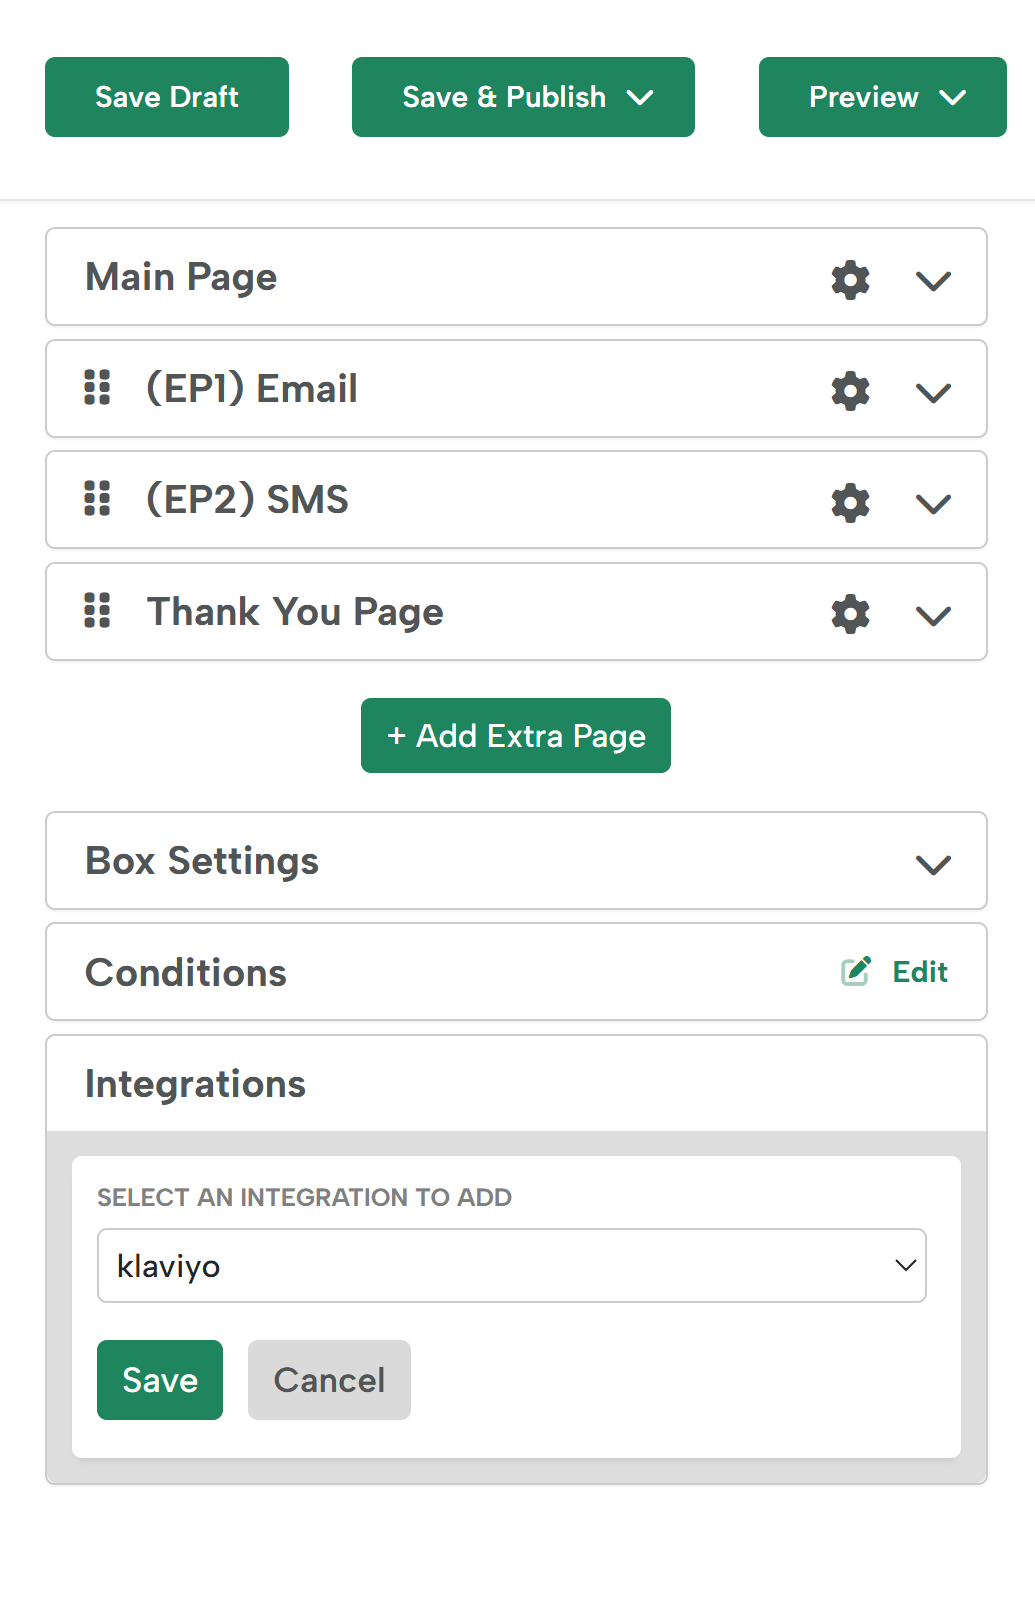Screen dimensions: 1035x1620
Task: Grab the (EP2) SMS drag handle
Action: 97,498
